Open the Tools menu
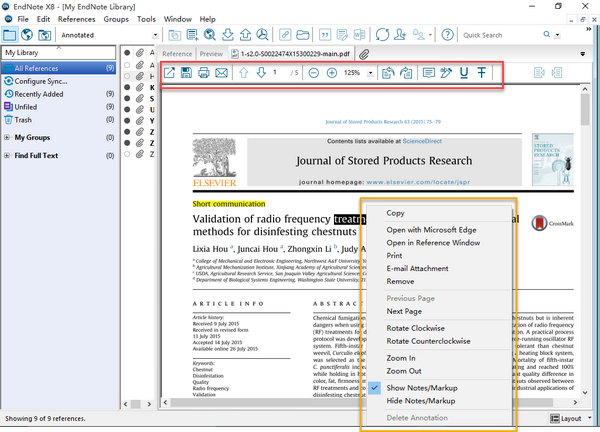The height and width of the screenshot is (432, 600). 146,19
